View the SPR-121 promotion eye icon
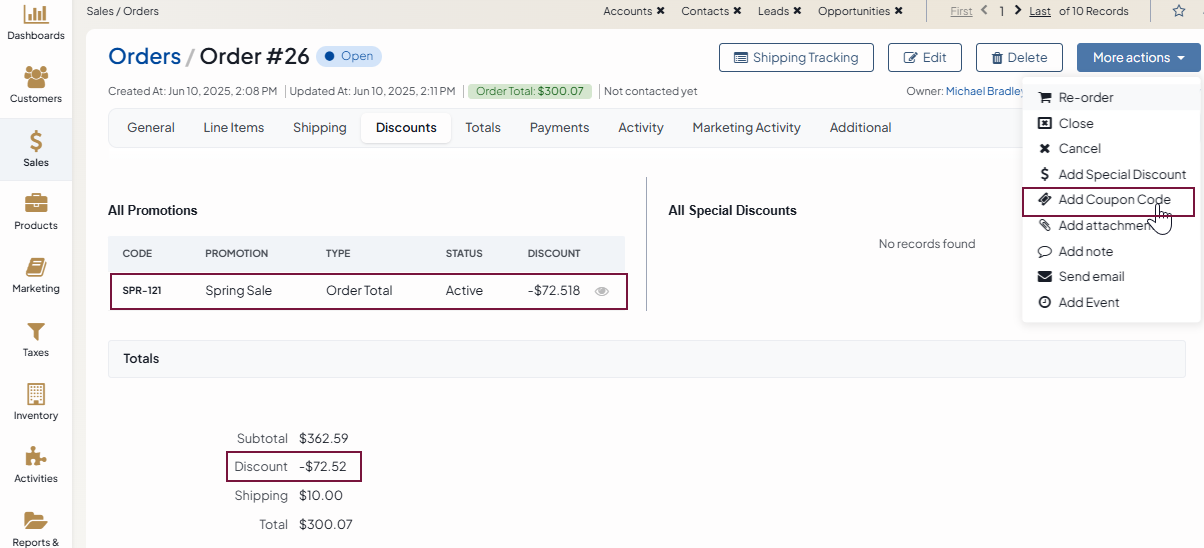 pos(602,292)
